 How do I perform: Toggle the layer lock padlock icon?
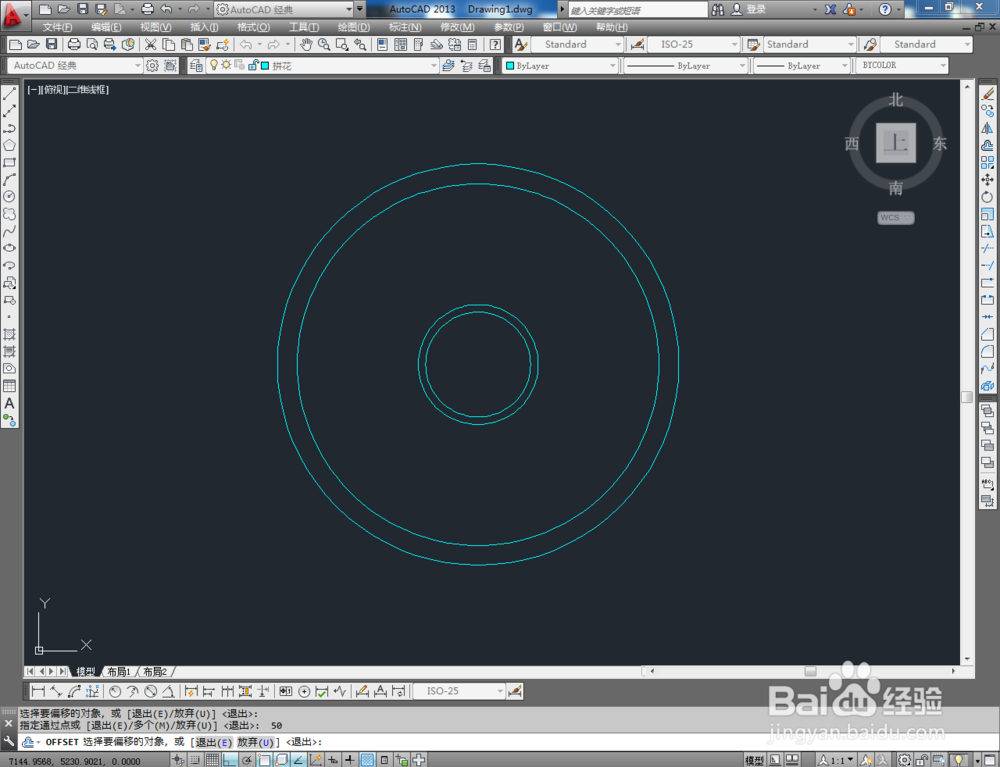pos(253,65)
